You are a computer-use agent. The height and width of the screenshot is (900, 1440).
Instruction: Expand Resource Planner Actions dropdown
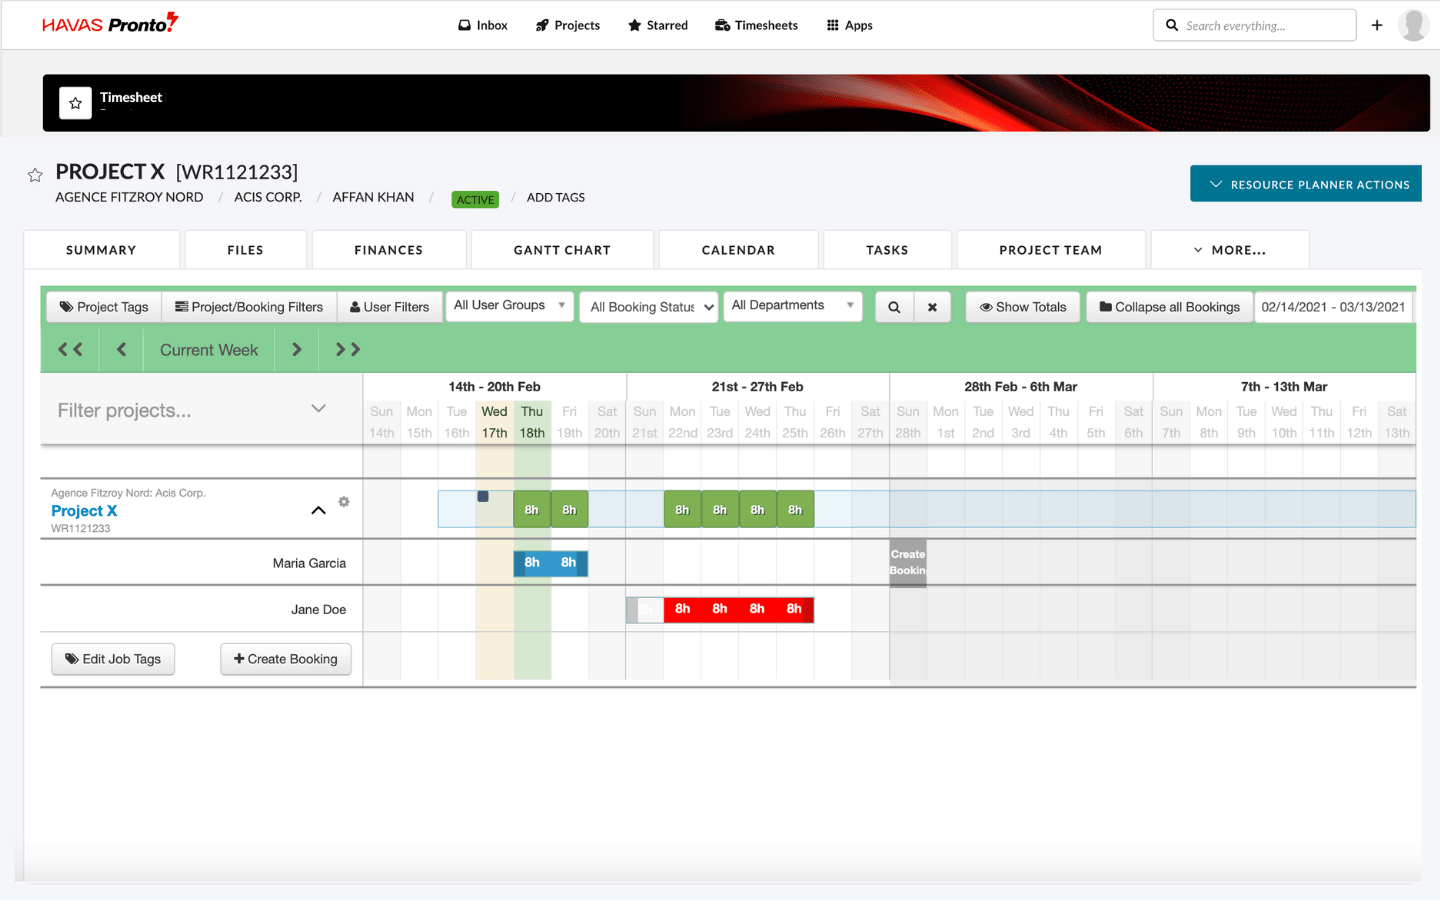point(1306,184)
